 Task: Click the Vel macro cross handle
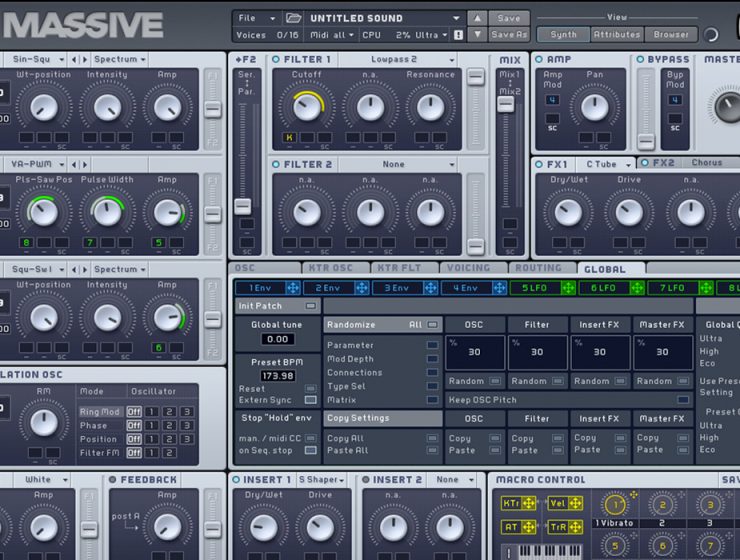[x=575, y=503]
